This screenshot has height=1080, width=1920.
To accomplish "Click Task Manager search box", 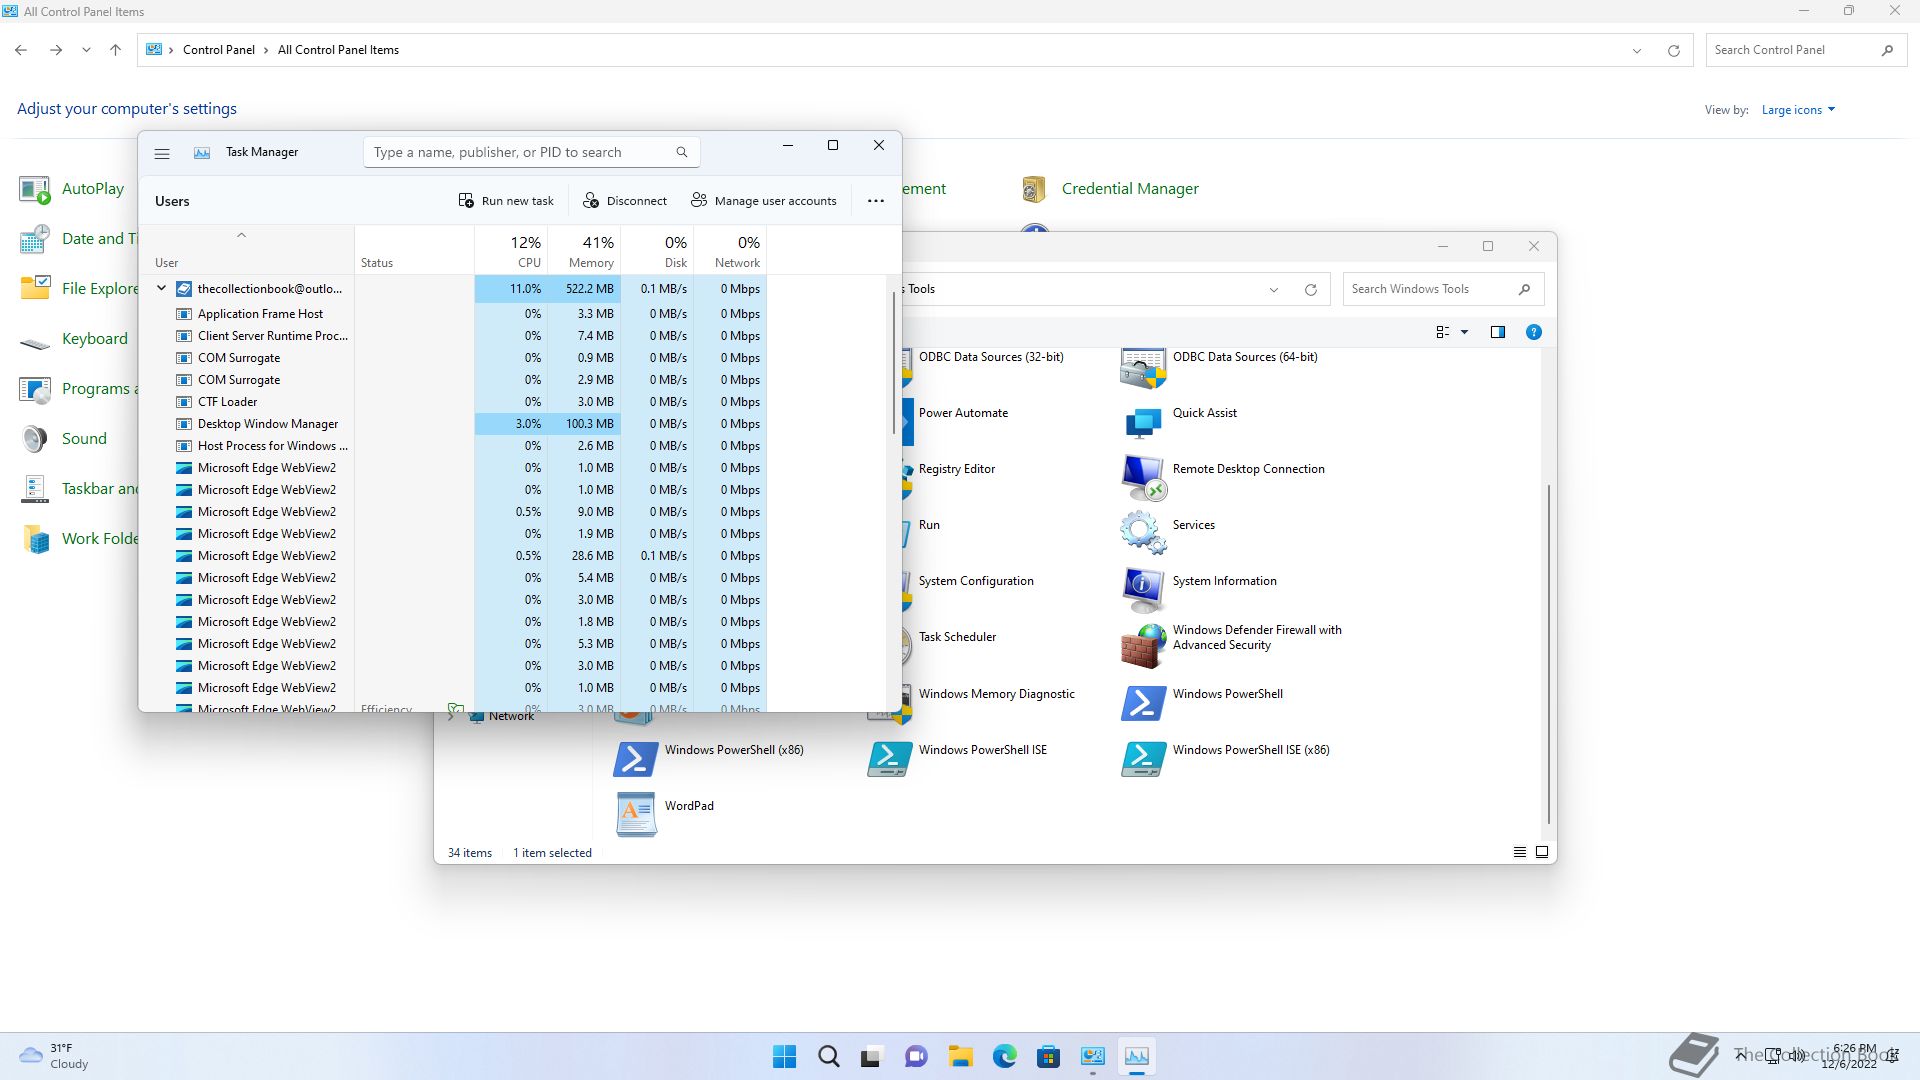I will [531, 152].
